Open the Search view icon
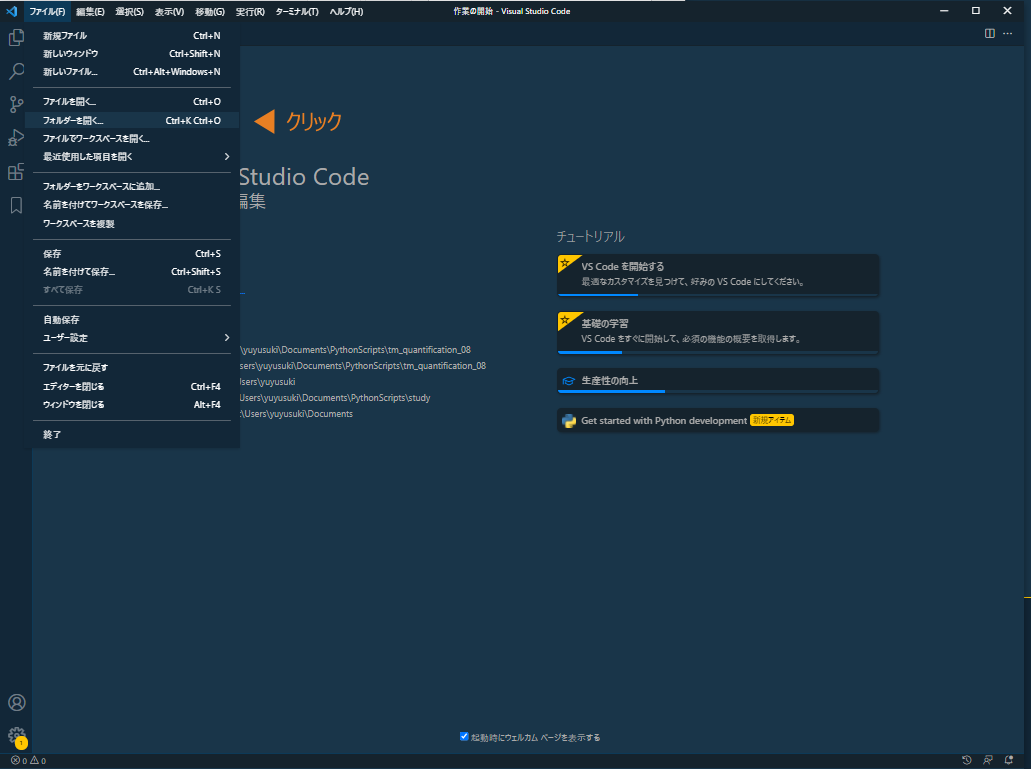The width and height of the screenshot is (1031, 769). (16, 71)
